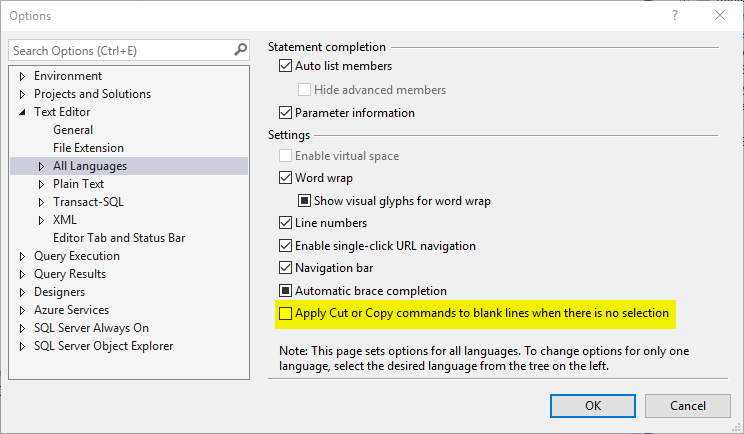The image size is (744, 434).
Task: Toggle Enable single-click URL navigation
Action: pyautogui.click(x=287, y=246)
